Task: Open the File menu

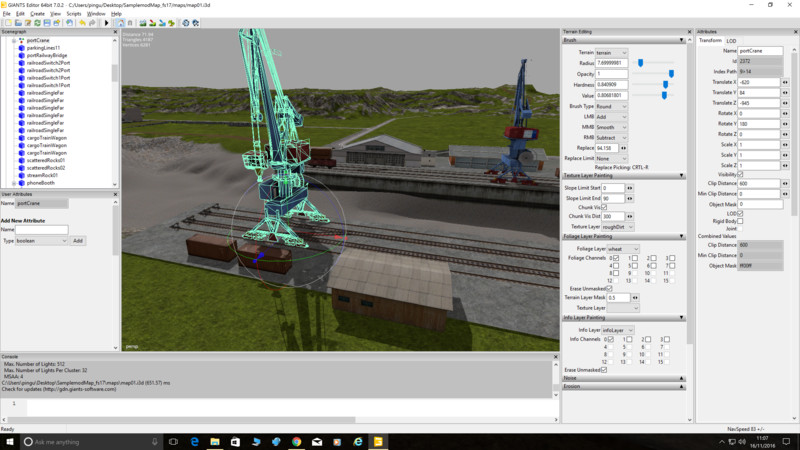Action: [7, 14]
